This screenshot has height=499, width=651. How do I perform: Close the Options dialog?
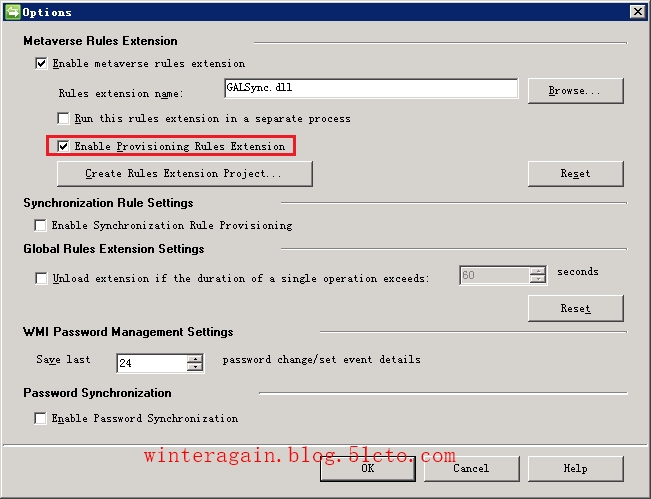click(637, 12)
